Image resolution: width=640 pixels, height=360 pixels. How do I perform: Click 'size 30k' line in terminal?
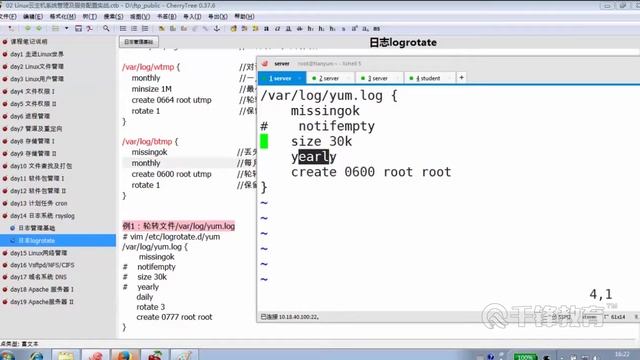321,142
